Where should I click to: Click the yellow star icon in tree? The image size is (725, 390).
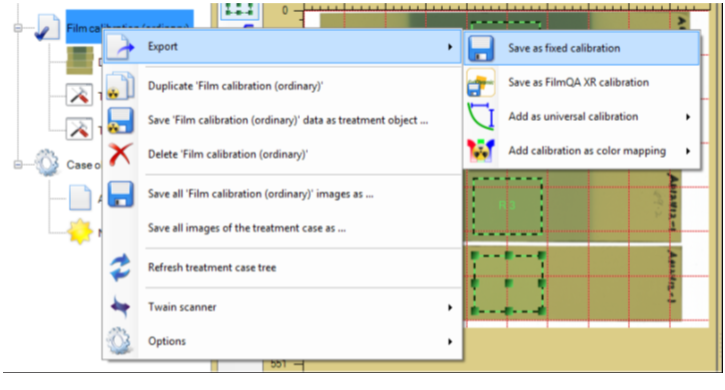[x=80, y=231]
